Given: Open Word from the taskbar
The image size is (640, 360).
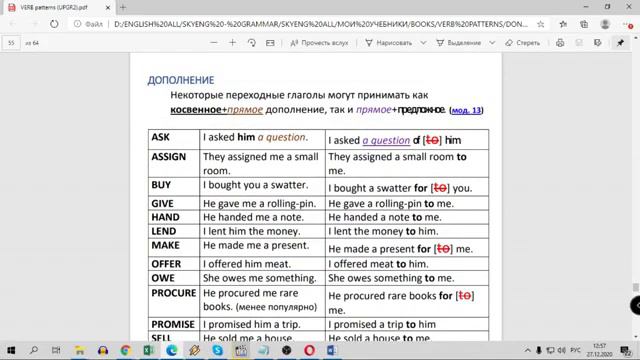Looking at the screenshot, I should click(x=331, y=350).
